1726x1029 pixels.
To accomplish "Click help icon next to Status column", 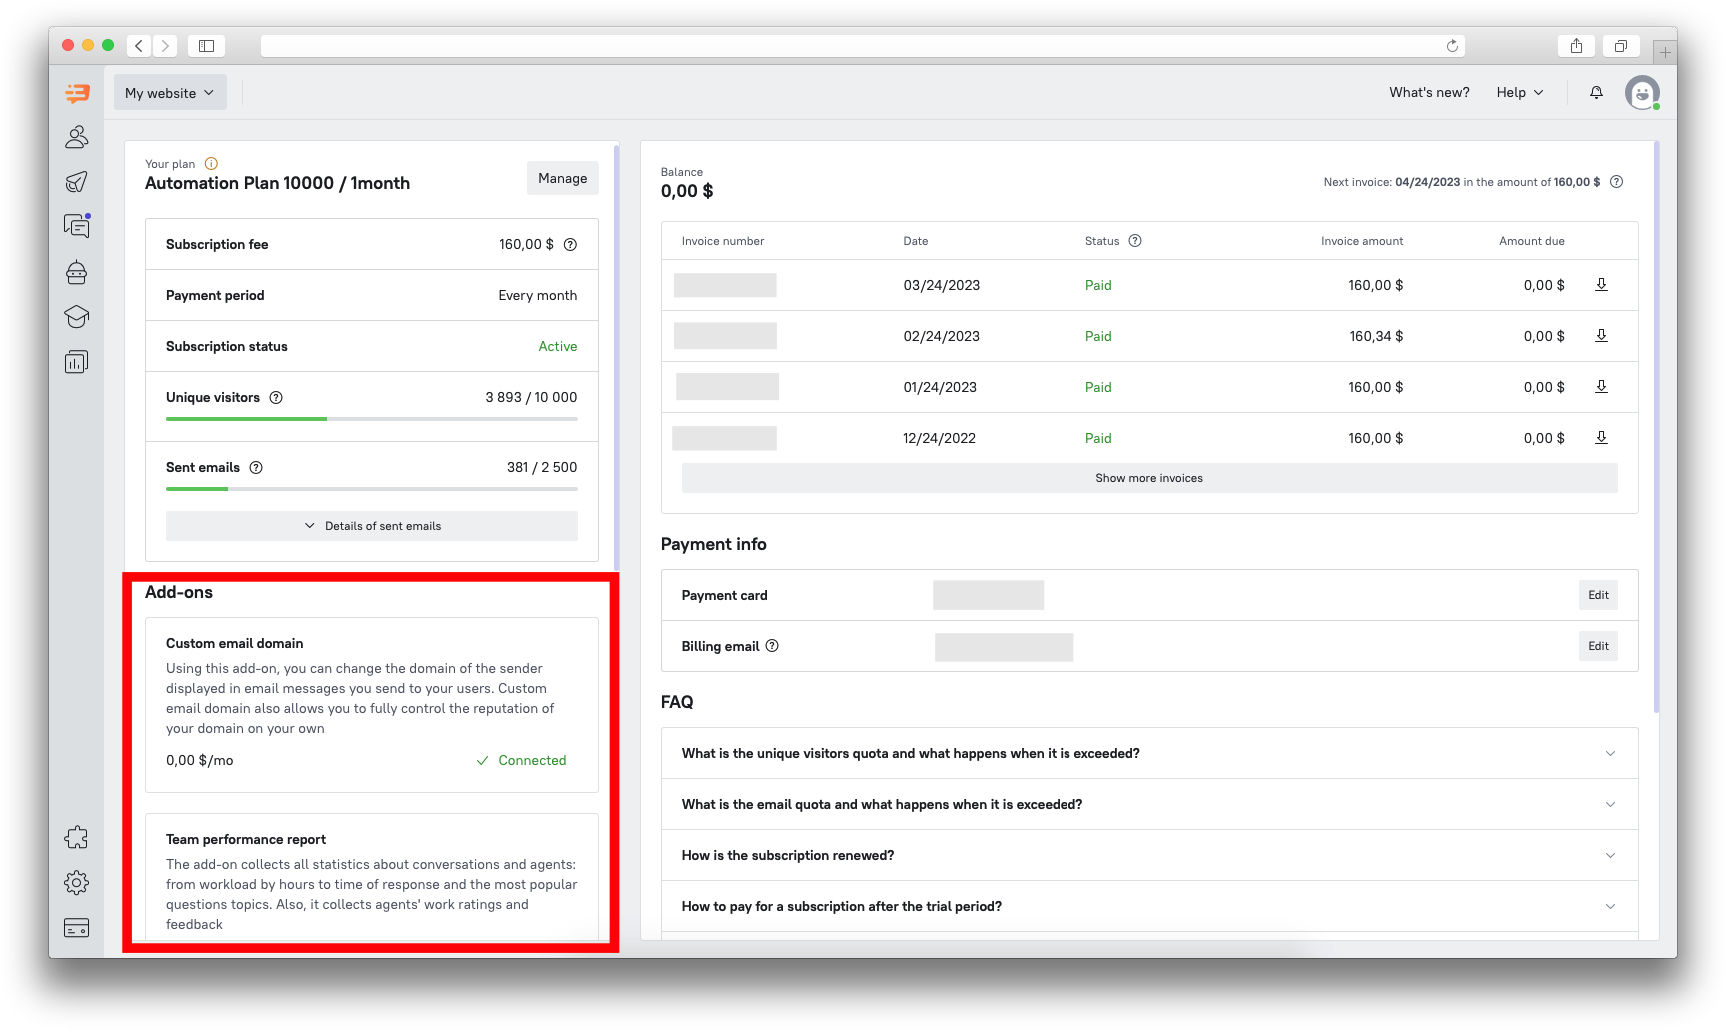I will [1135, 241].
